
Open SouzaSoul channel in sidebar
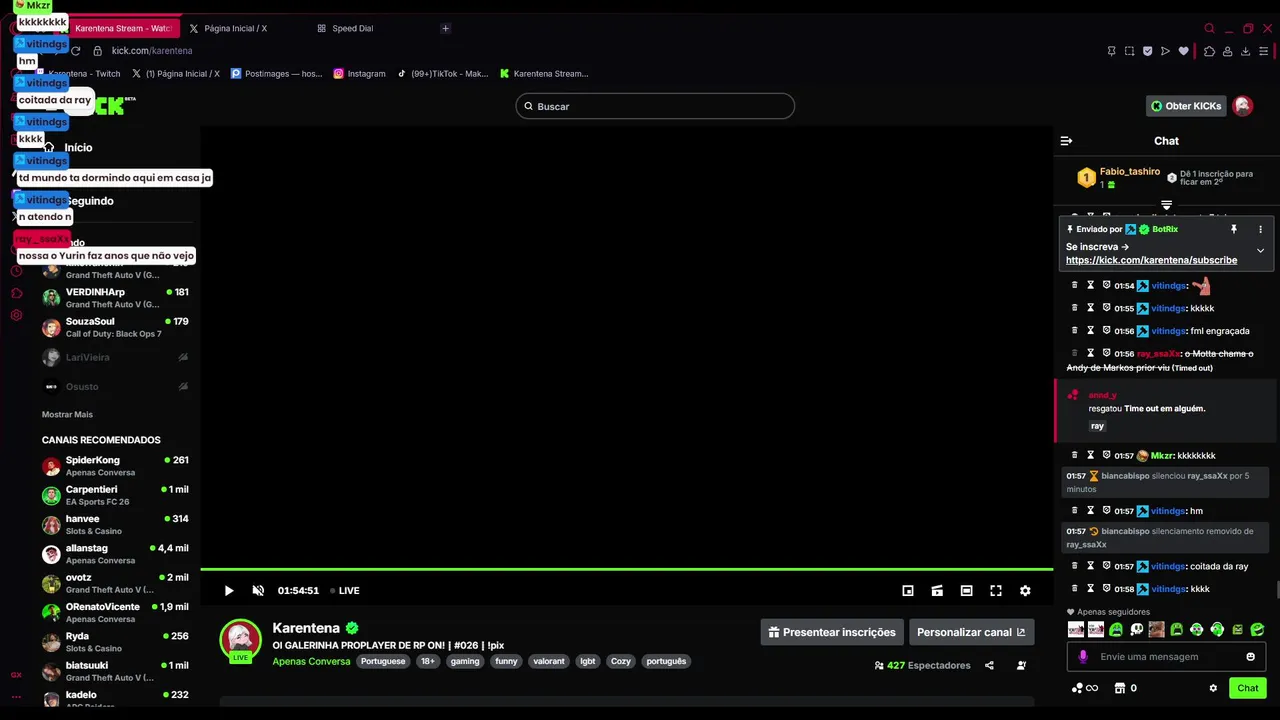coord(115,327)
